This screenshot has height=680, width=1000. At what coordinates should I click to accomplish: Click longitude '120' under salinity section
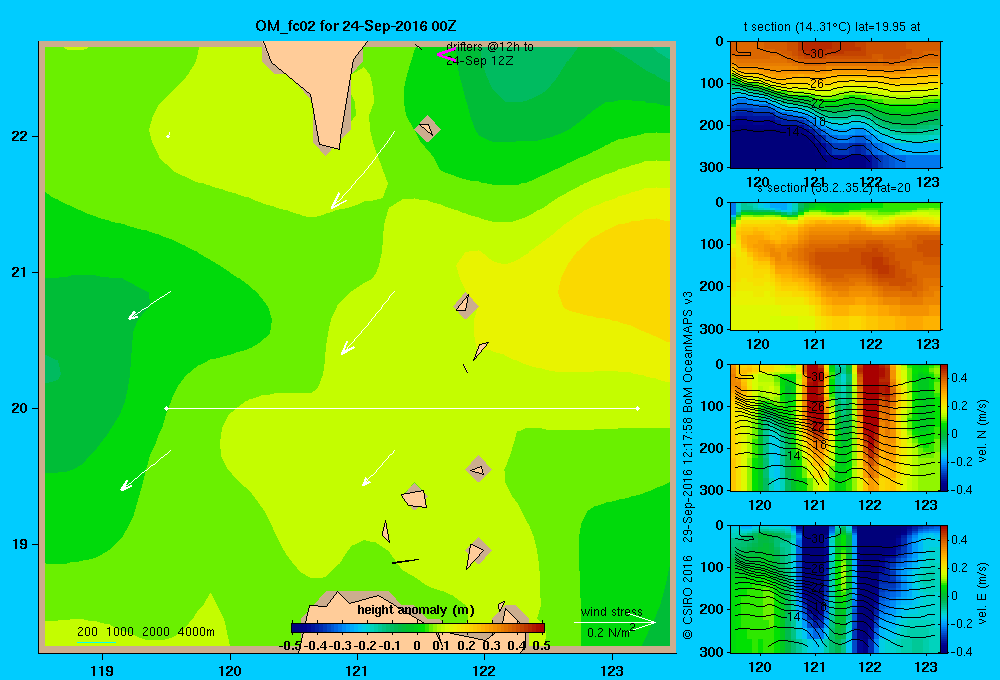758,344
